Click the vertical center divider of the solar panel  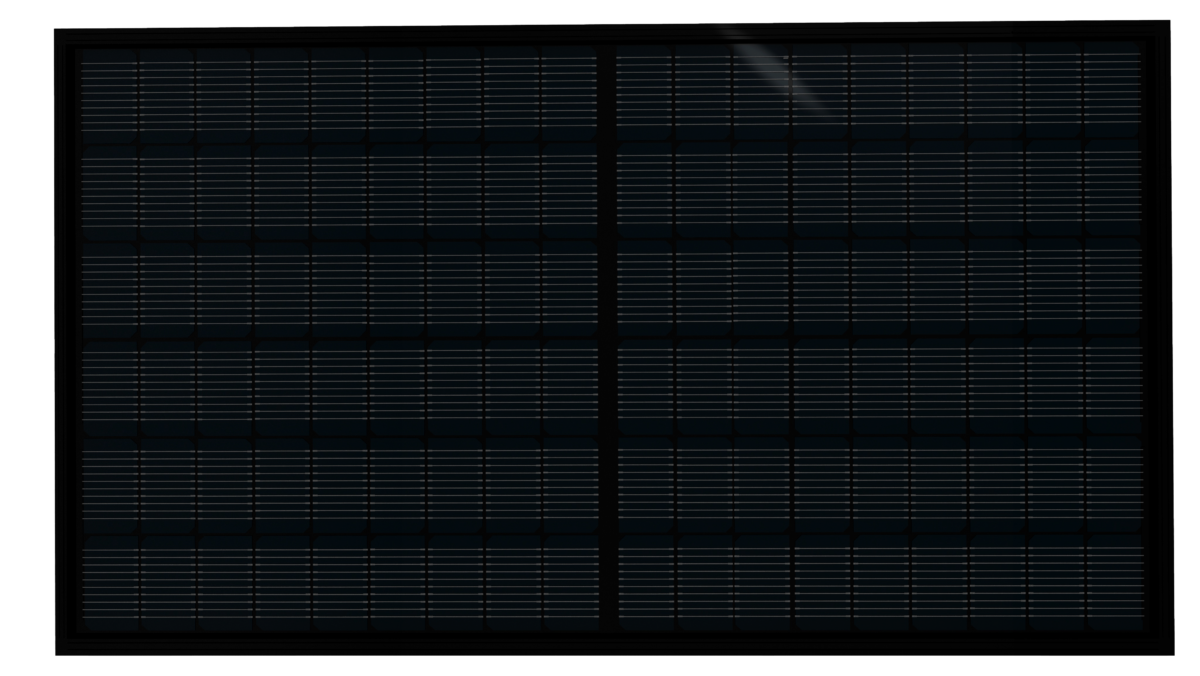[607, 338]
